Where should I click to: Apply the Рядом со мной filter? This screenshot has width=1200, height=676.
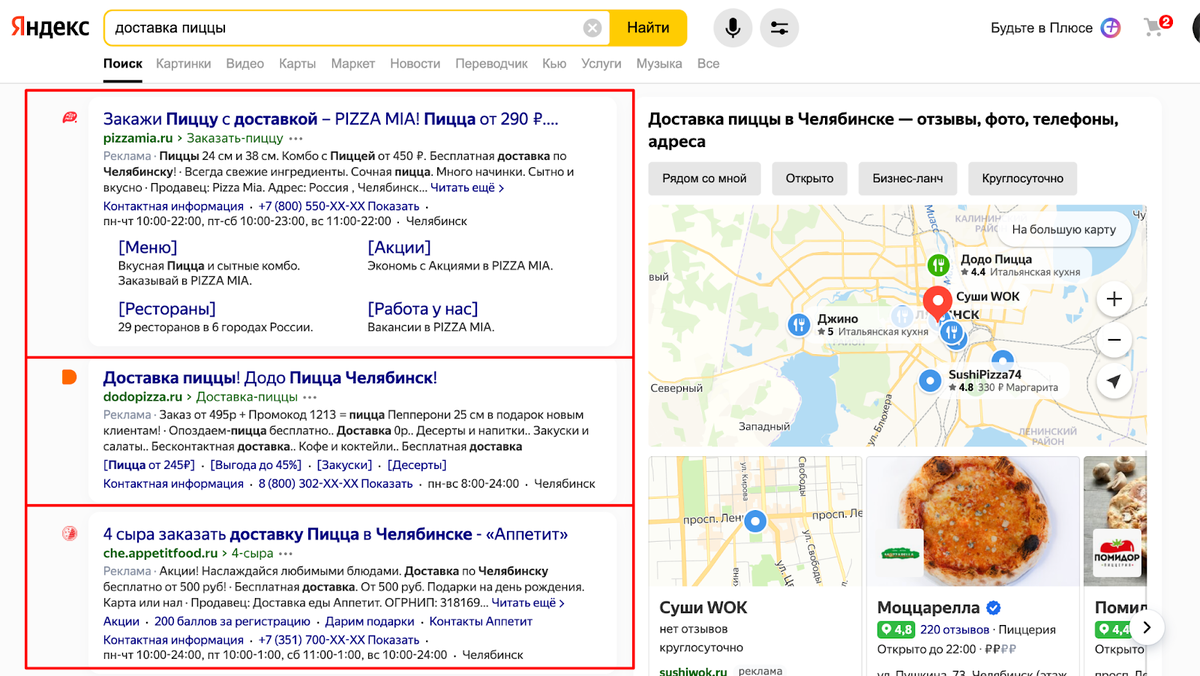pos(704,178)
